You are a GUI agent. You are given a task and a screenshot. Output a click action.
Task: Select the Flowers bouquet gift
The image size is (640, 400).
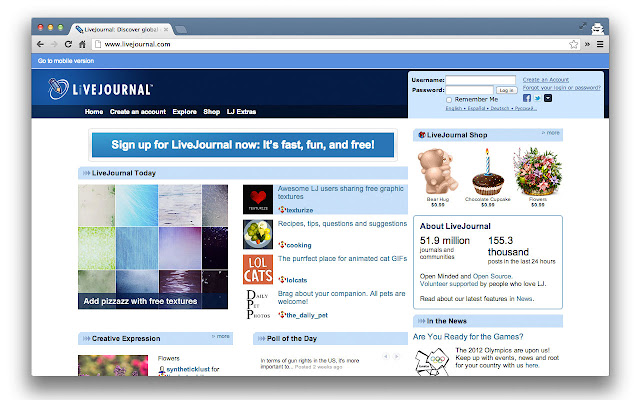click(x=538, y=171)
